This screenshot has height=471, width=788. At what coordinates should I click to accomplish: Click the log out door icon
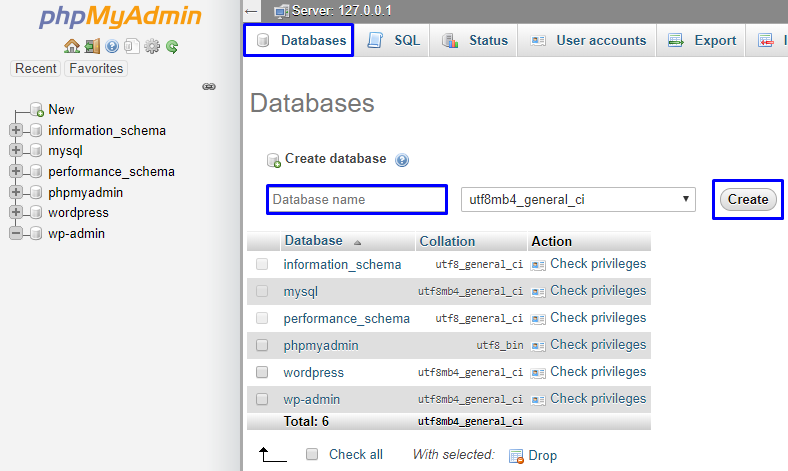pos(92,46)
